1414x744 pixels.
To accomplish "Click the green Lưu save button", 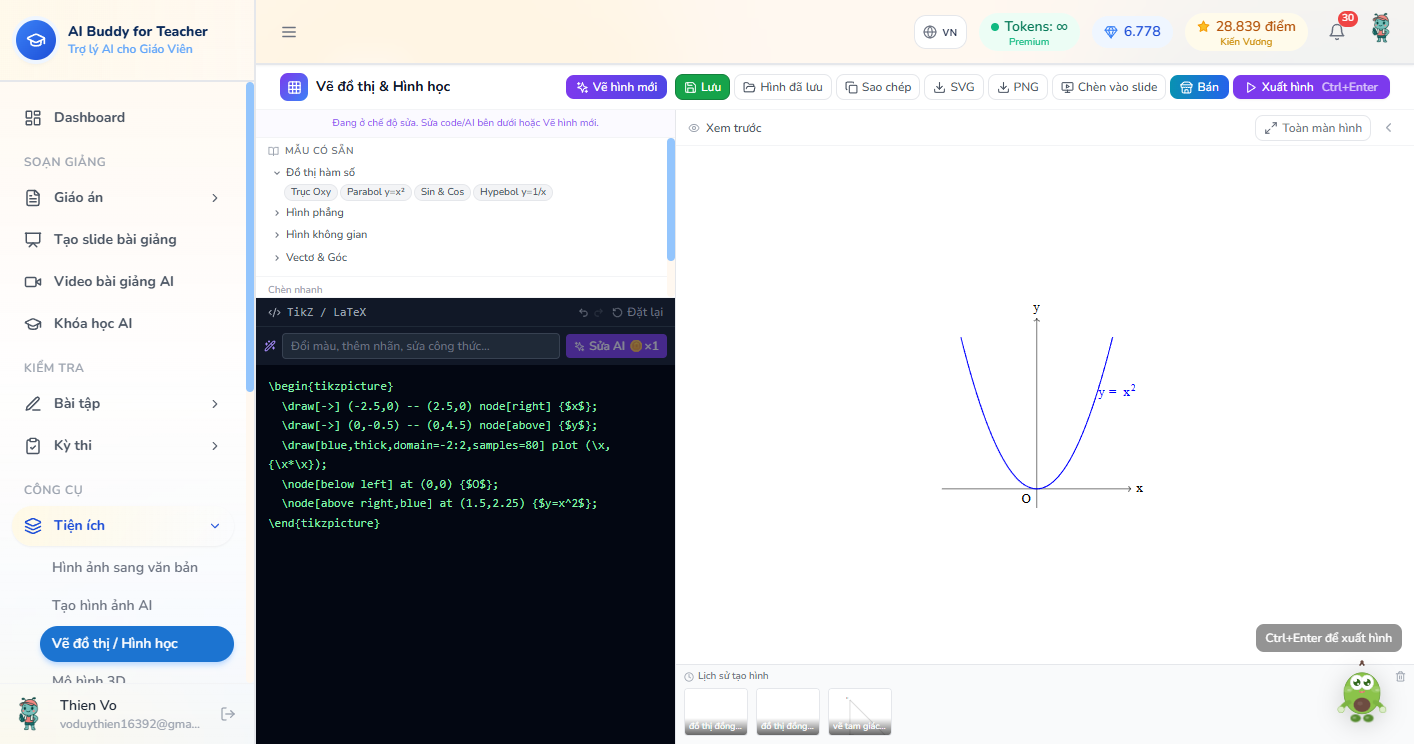I will click(702, 87).
